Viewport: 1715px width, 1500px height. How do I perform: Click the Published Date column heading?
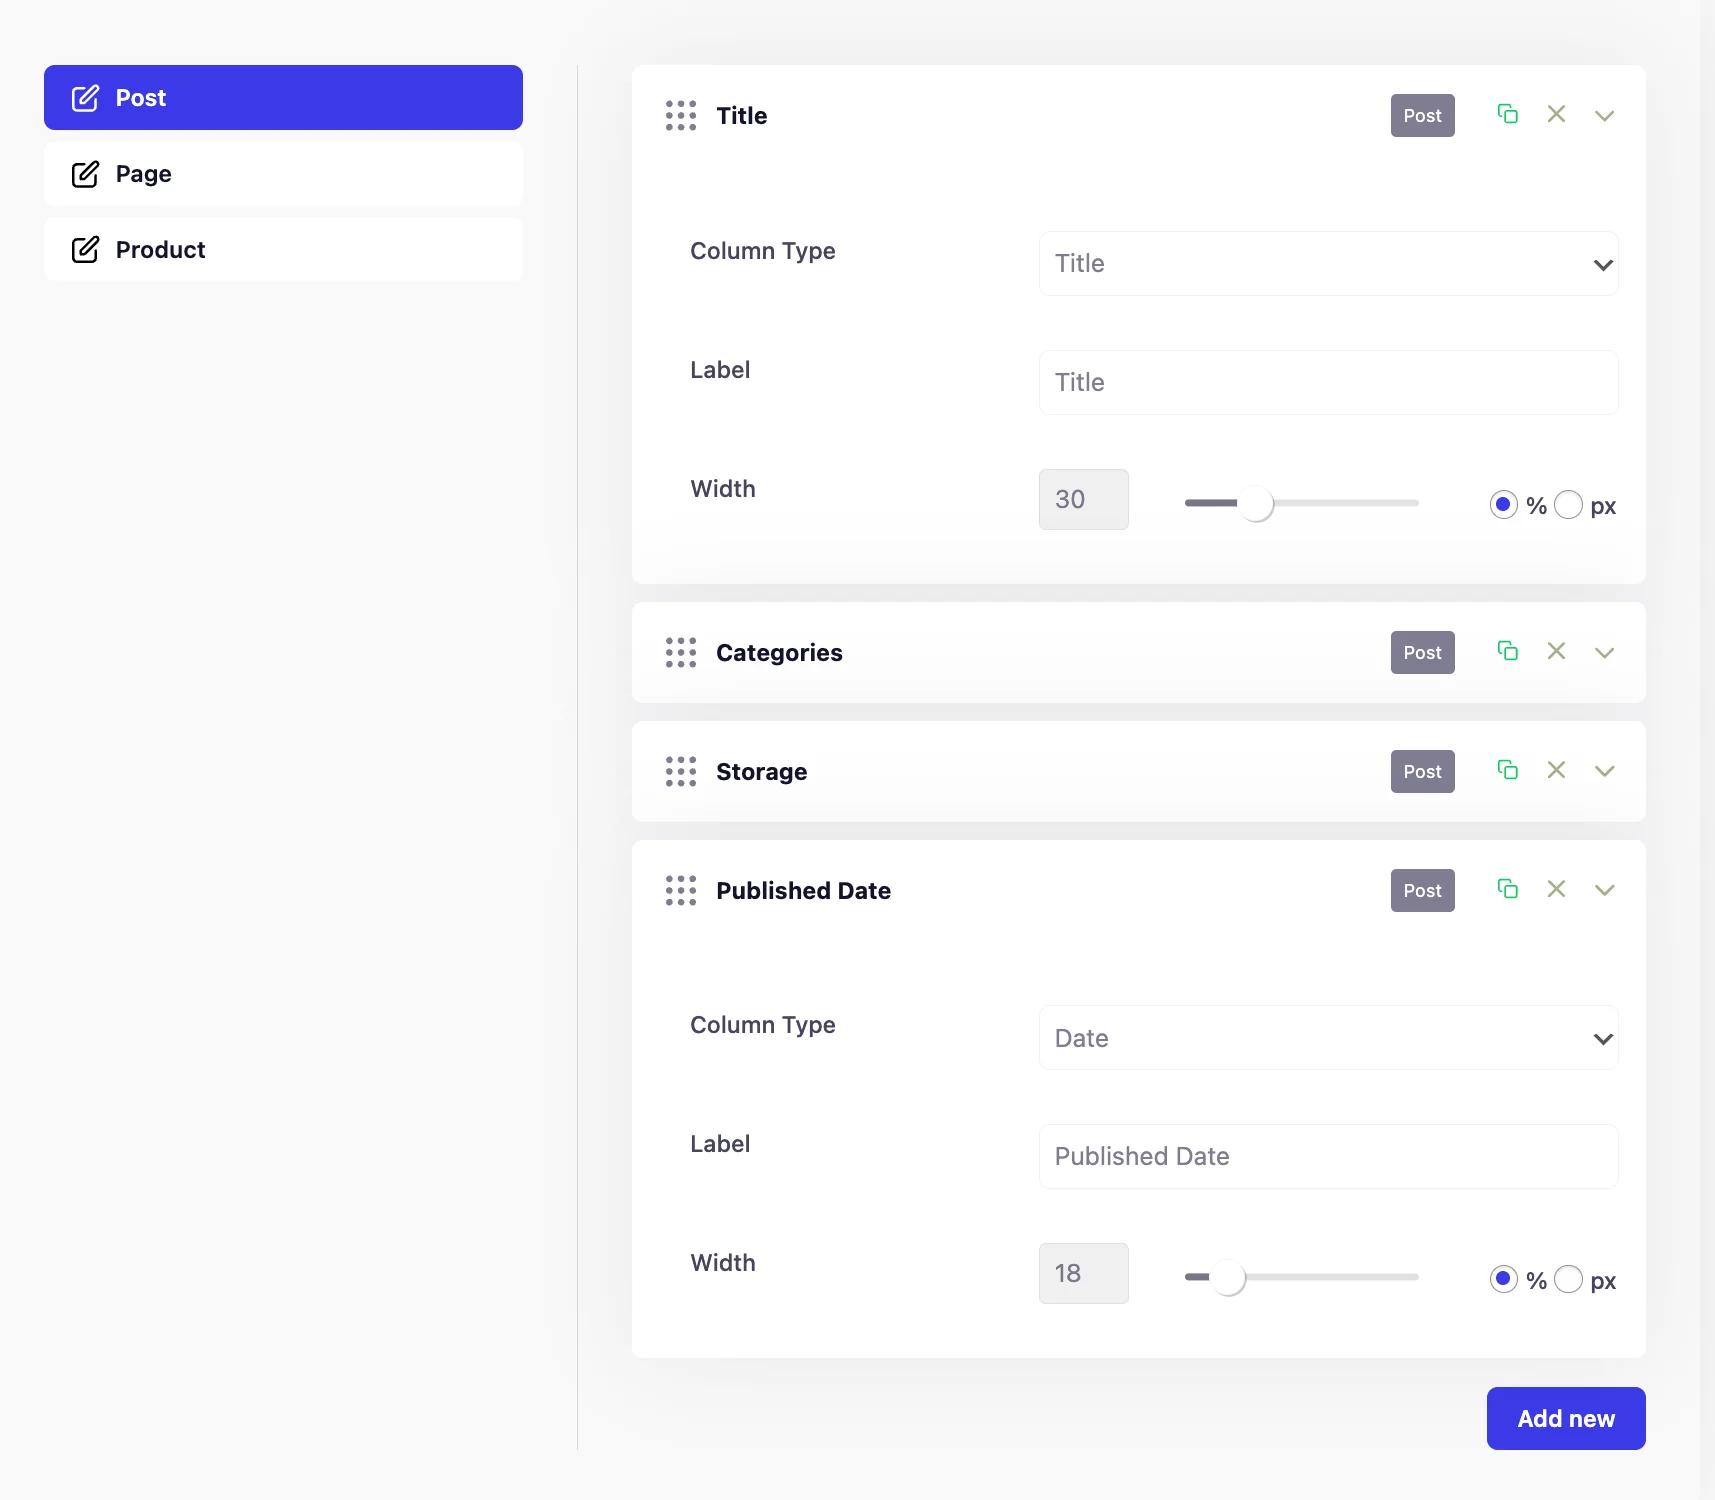pyautogui.click(x=803, y=891)
